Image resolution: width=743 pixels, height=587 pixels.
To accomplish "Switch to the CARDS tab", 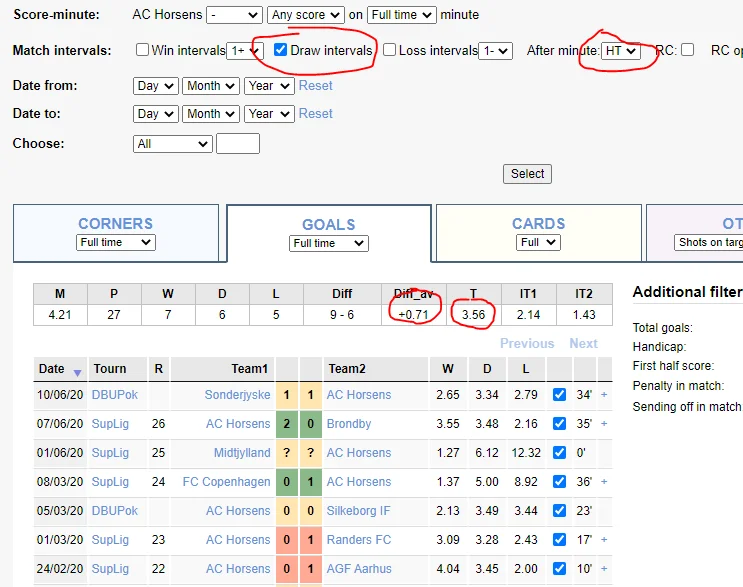I will pos(538,224).
